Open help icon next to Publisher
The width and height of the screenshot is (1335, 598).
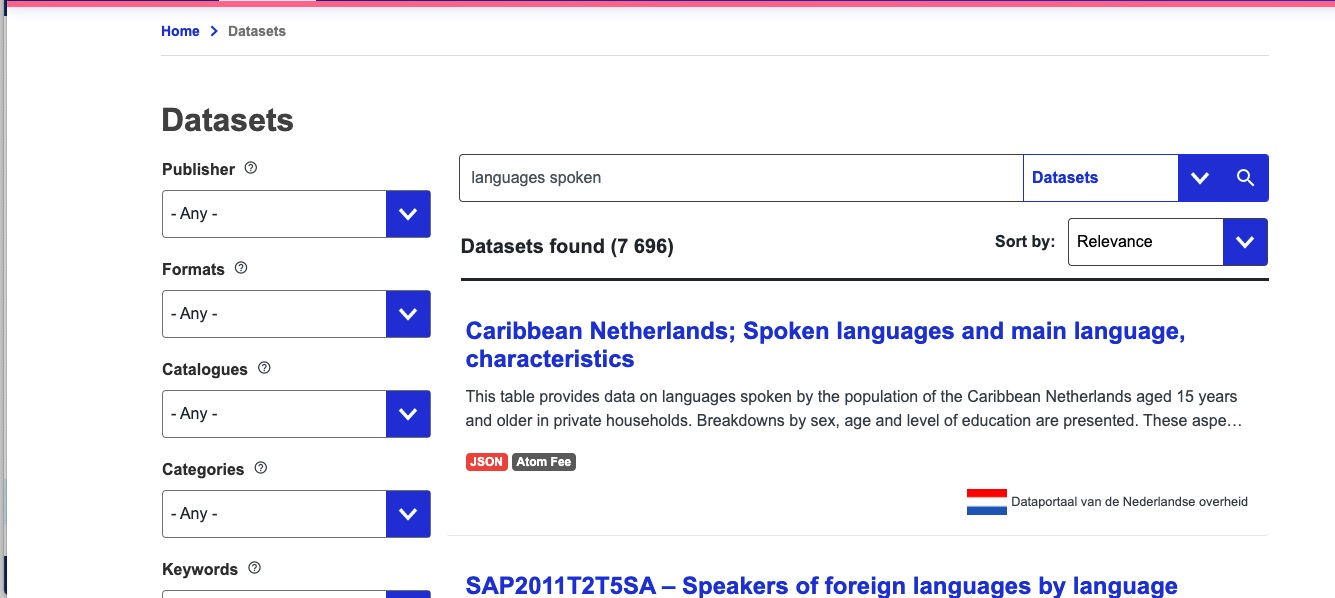point(251,168)
